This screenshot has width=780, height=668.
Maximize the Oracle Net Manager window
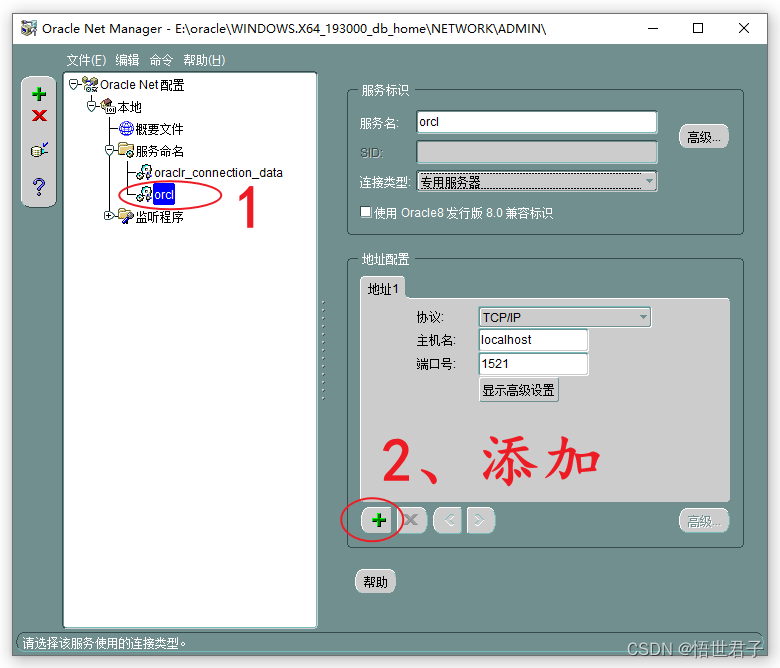click(698, 28)
